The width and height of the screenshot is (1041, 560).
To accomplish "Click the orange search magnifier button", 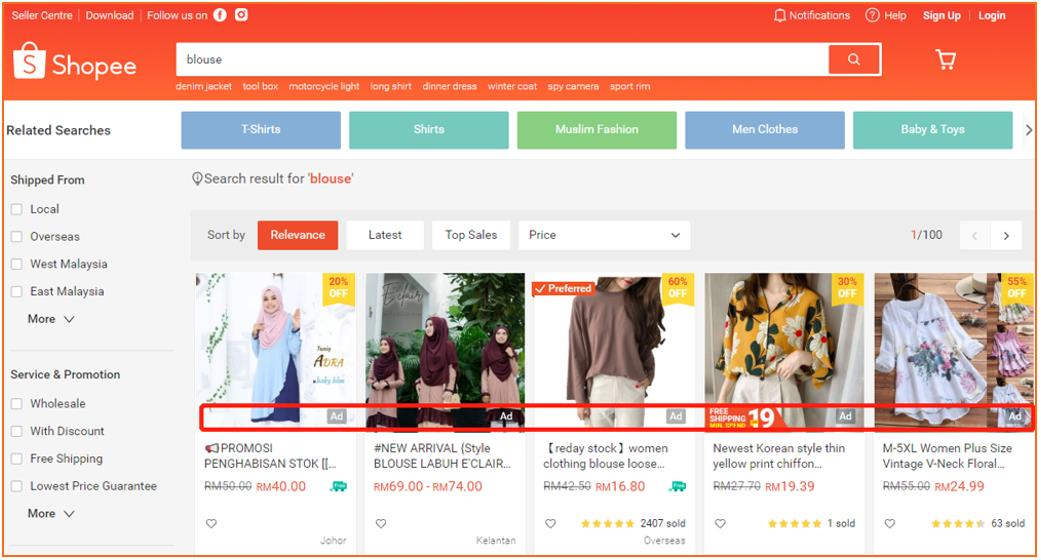I will pos(853,60).
